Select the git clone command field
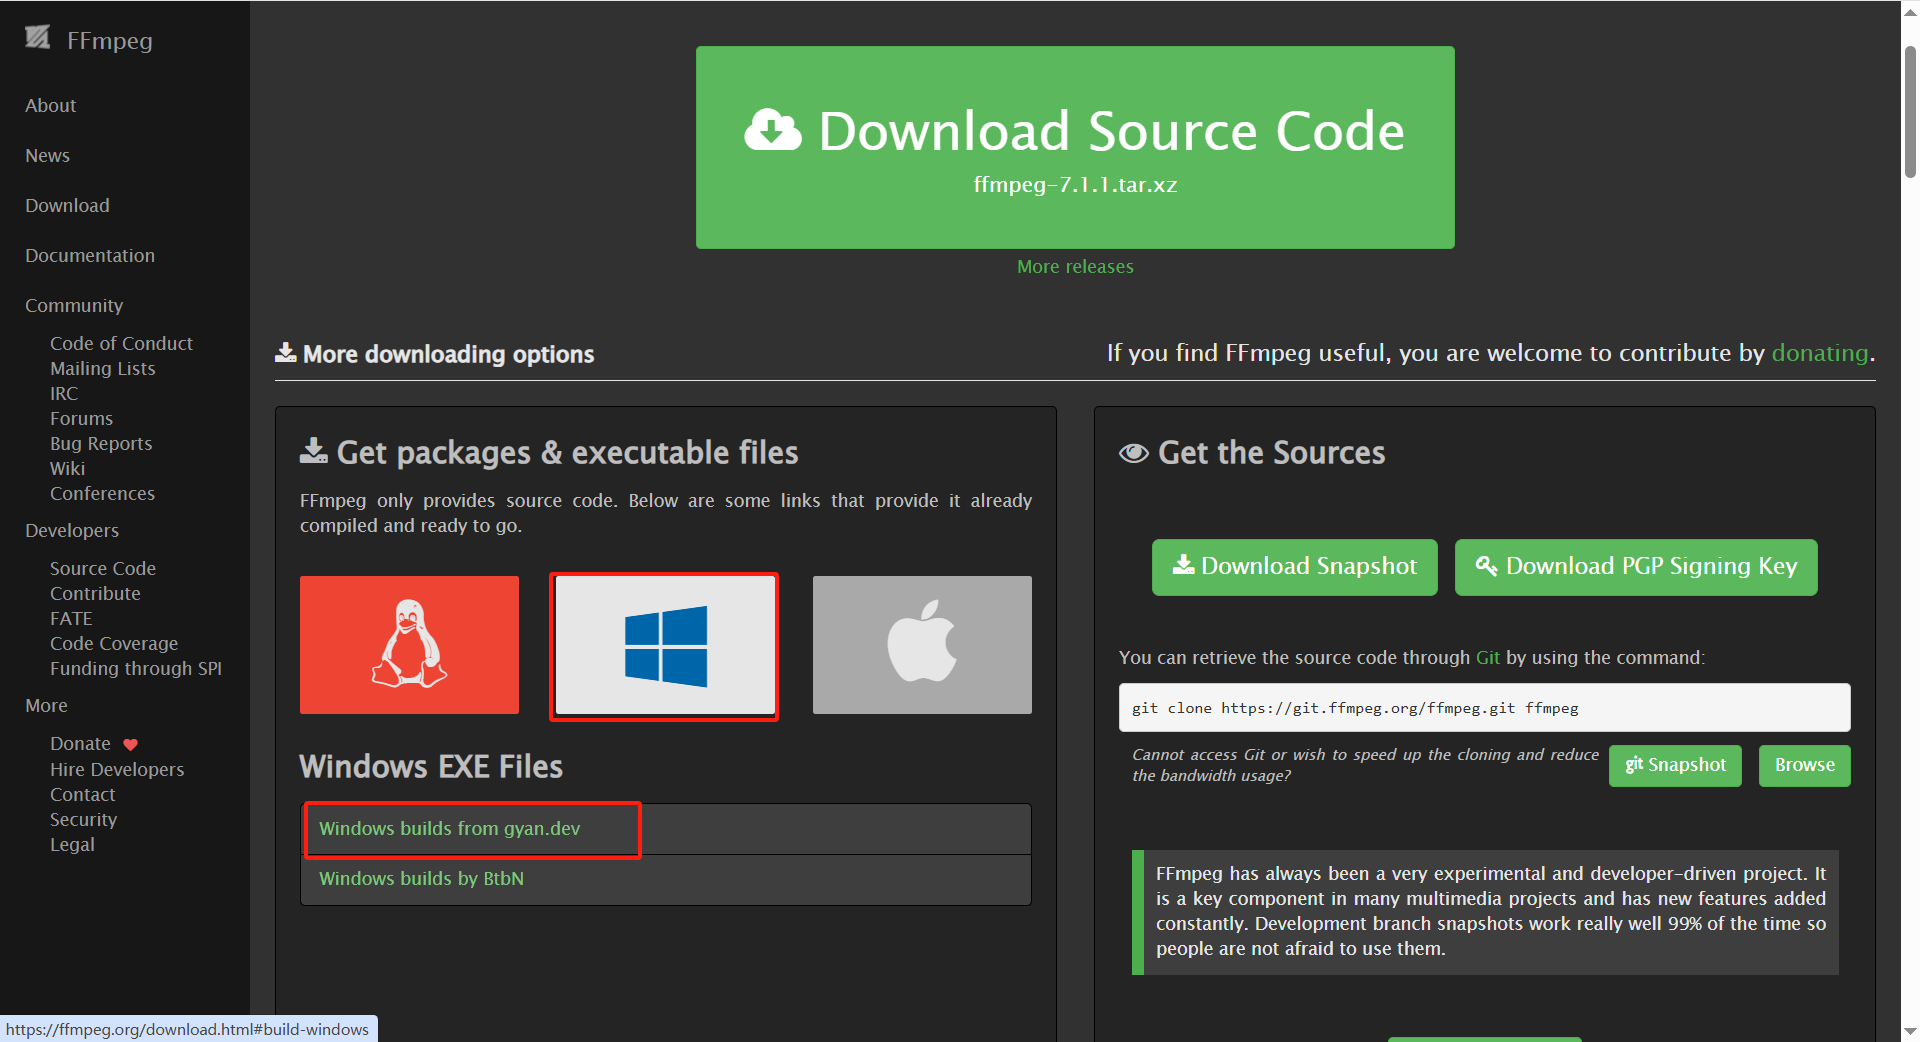The width and height of the screenshot is (1920, 1042). point(1484,708)
